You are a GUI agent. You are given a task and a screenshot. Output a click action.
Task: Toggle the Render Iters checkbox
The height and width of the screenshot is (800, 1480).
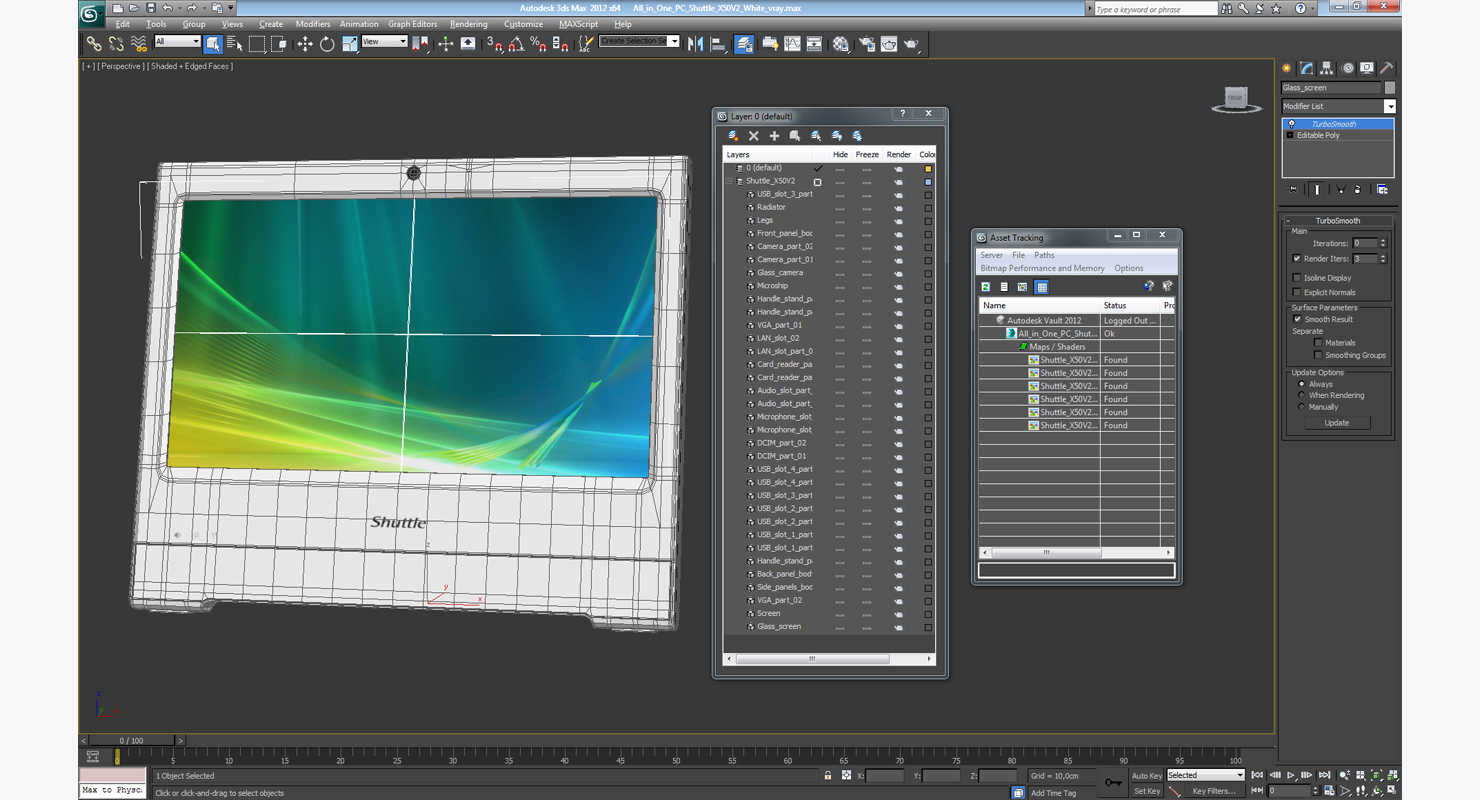[1297, 259]
